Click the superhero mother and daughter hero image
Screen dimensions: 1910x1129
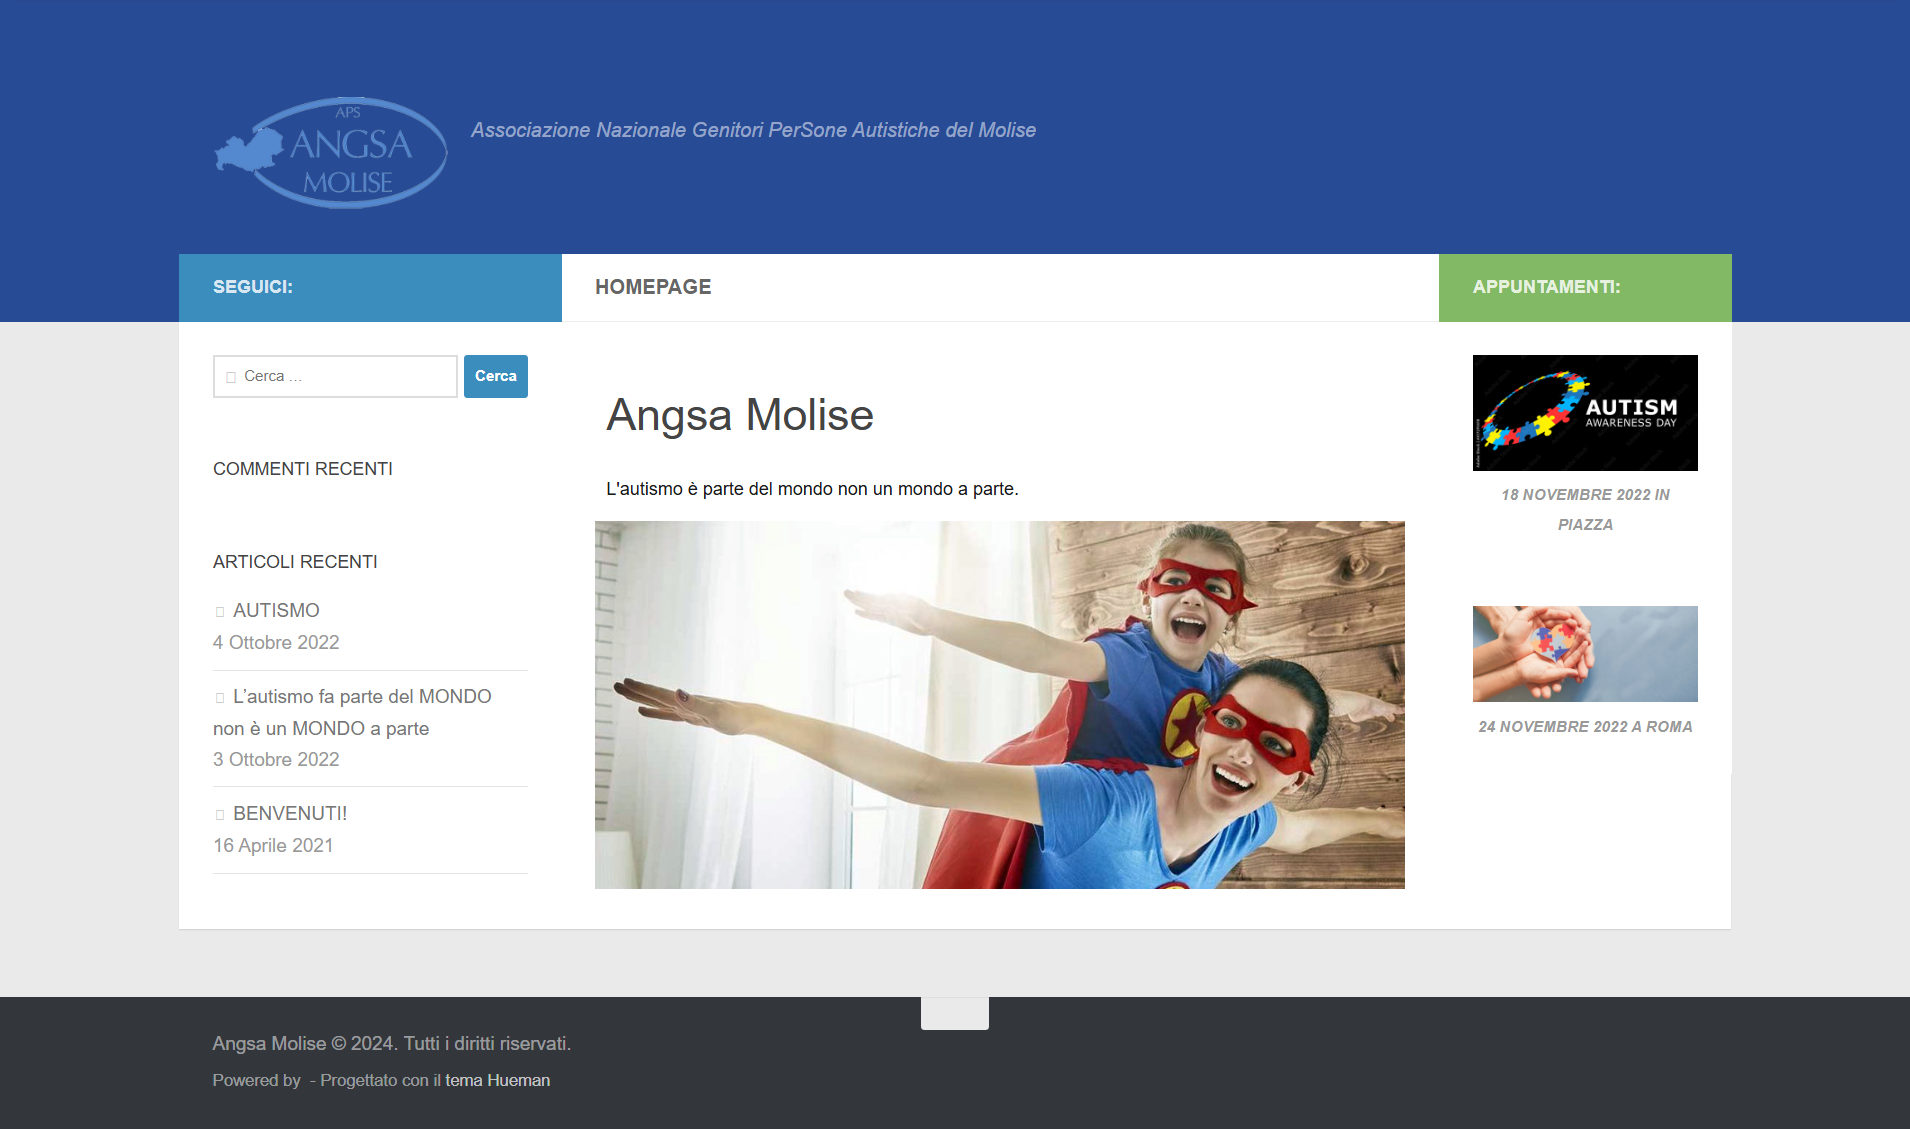pos(999,704)
